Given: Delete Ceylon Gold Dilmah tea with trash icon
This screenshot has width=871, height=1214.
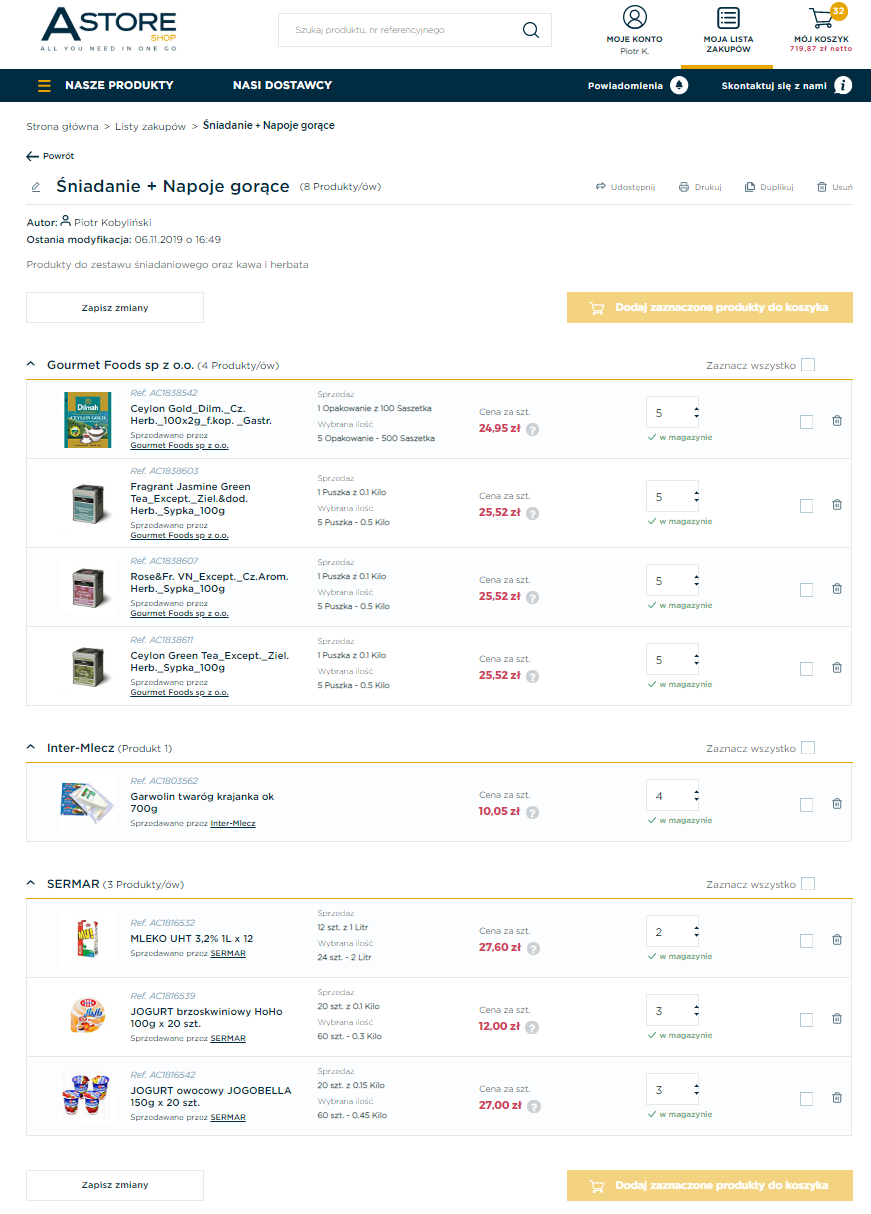Looking at the screenshot, I should tap(837, 421).
